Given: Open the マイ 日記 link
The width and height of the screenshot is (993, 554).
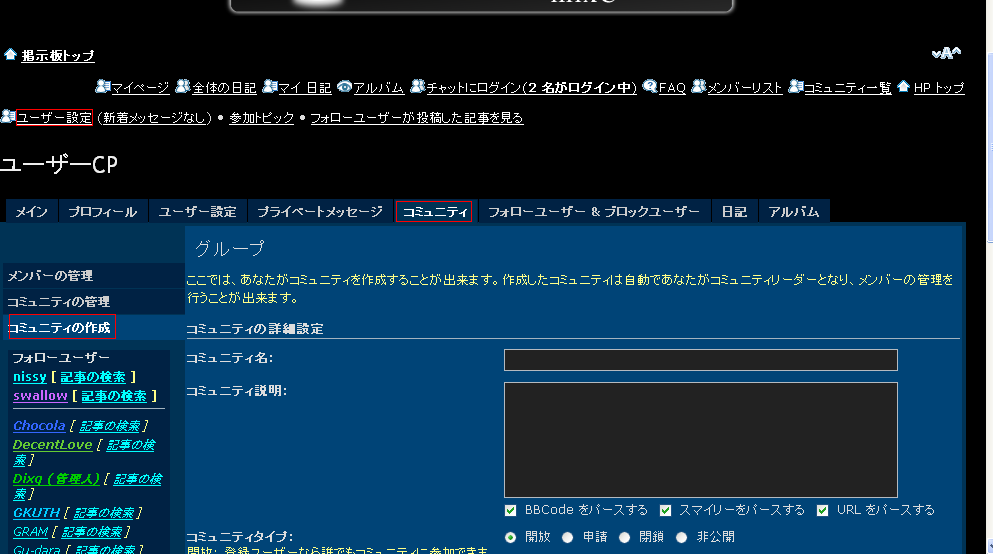Looking at the screenshot, I should click(x=305, y=87).
